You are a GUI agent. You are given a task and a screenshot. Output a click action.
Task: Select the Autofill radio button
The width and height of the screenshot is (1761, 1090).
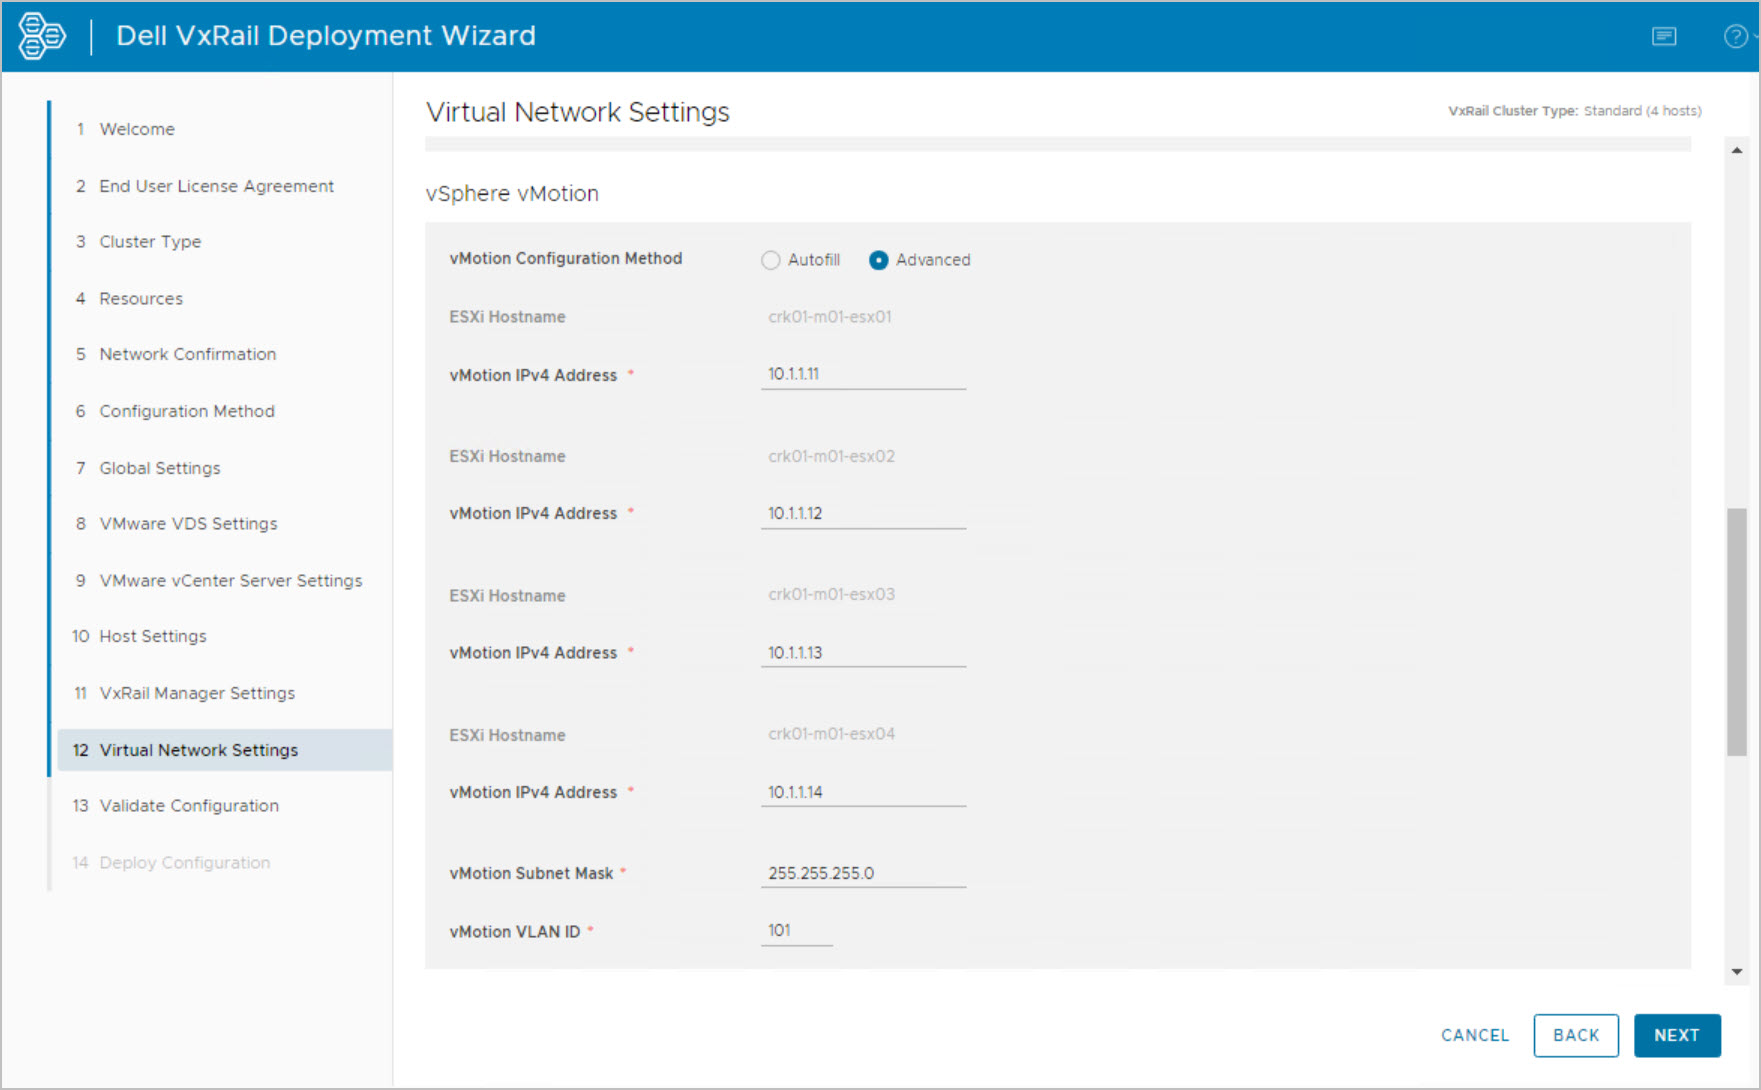770,260
